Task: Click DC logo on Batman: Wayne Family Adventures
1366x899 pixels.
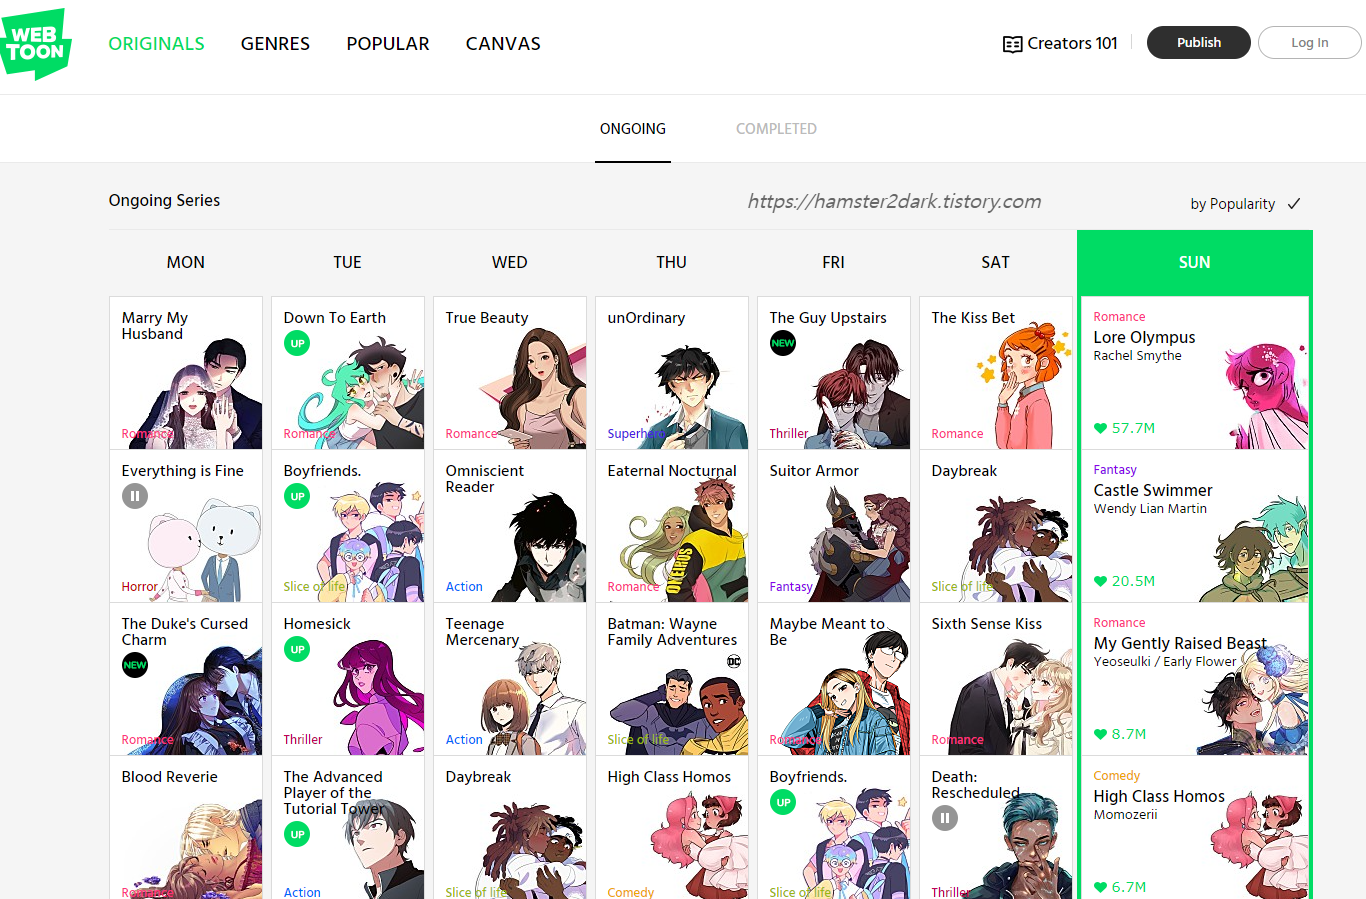Action: tap(734, 661)
